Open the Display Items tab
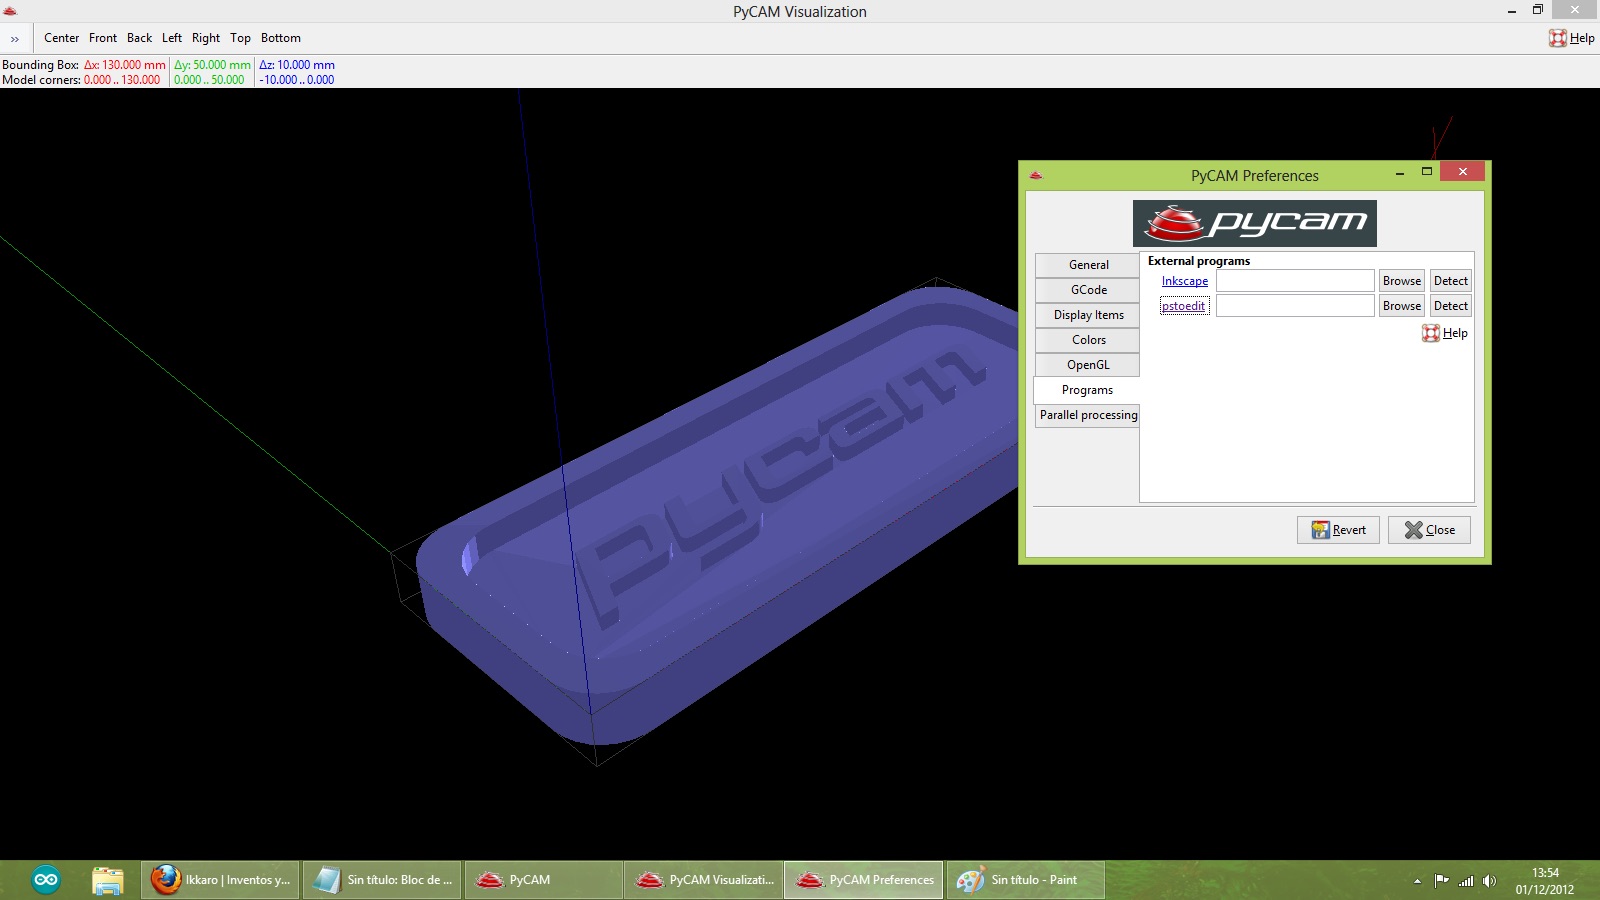 (1088, 315)
